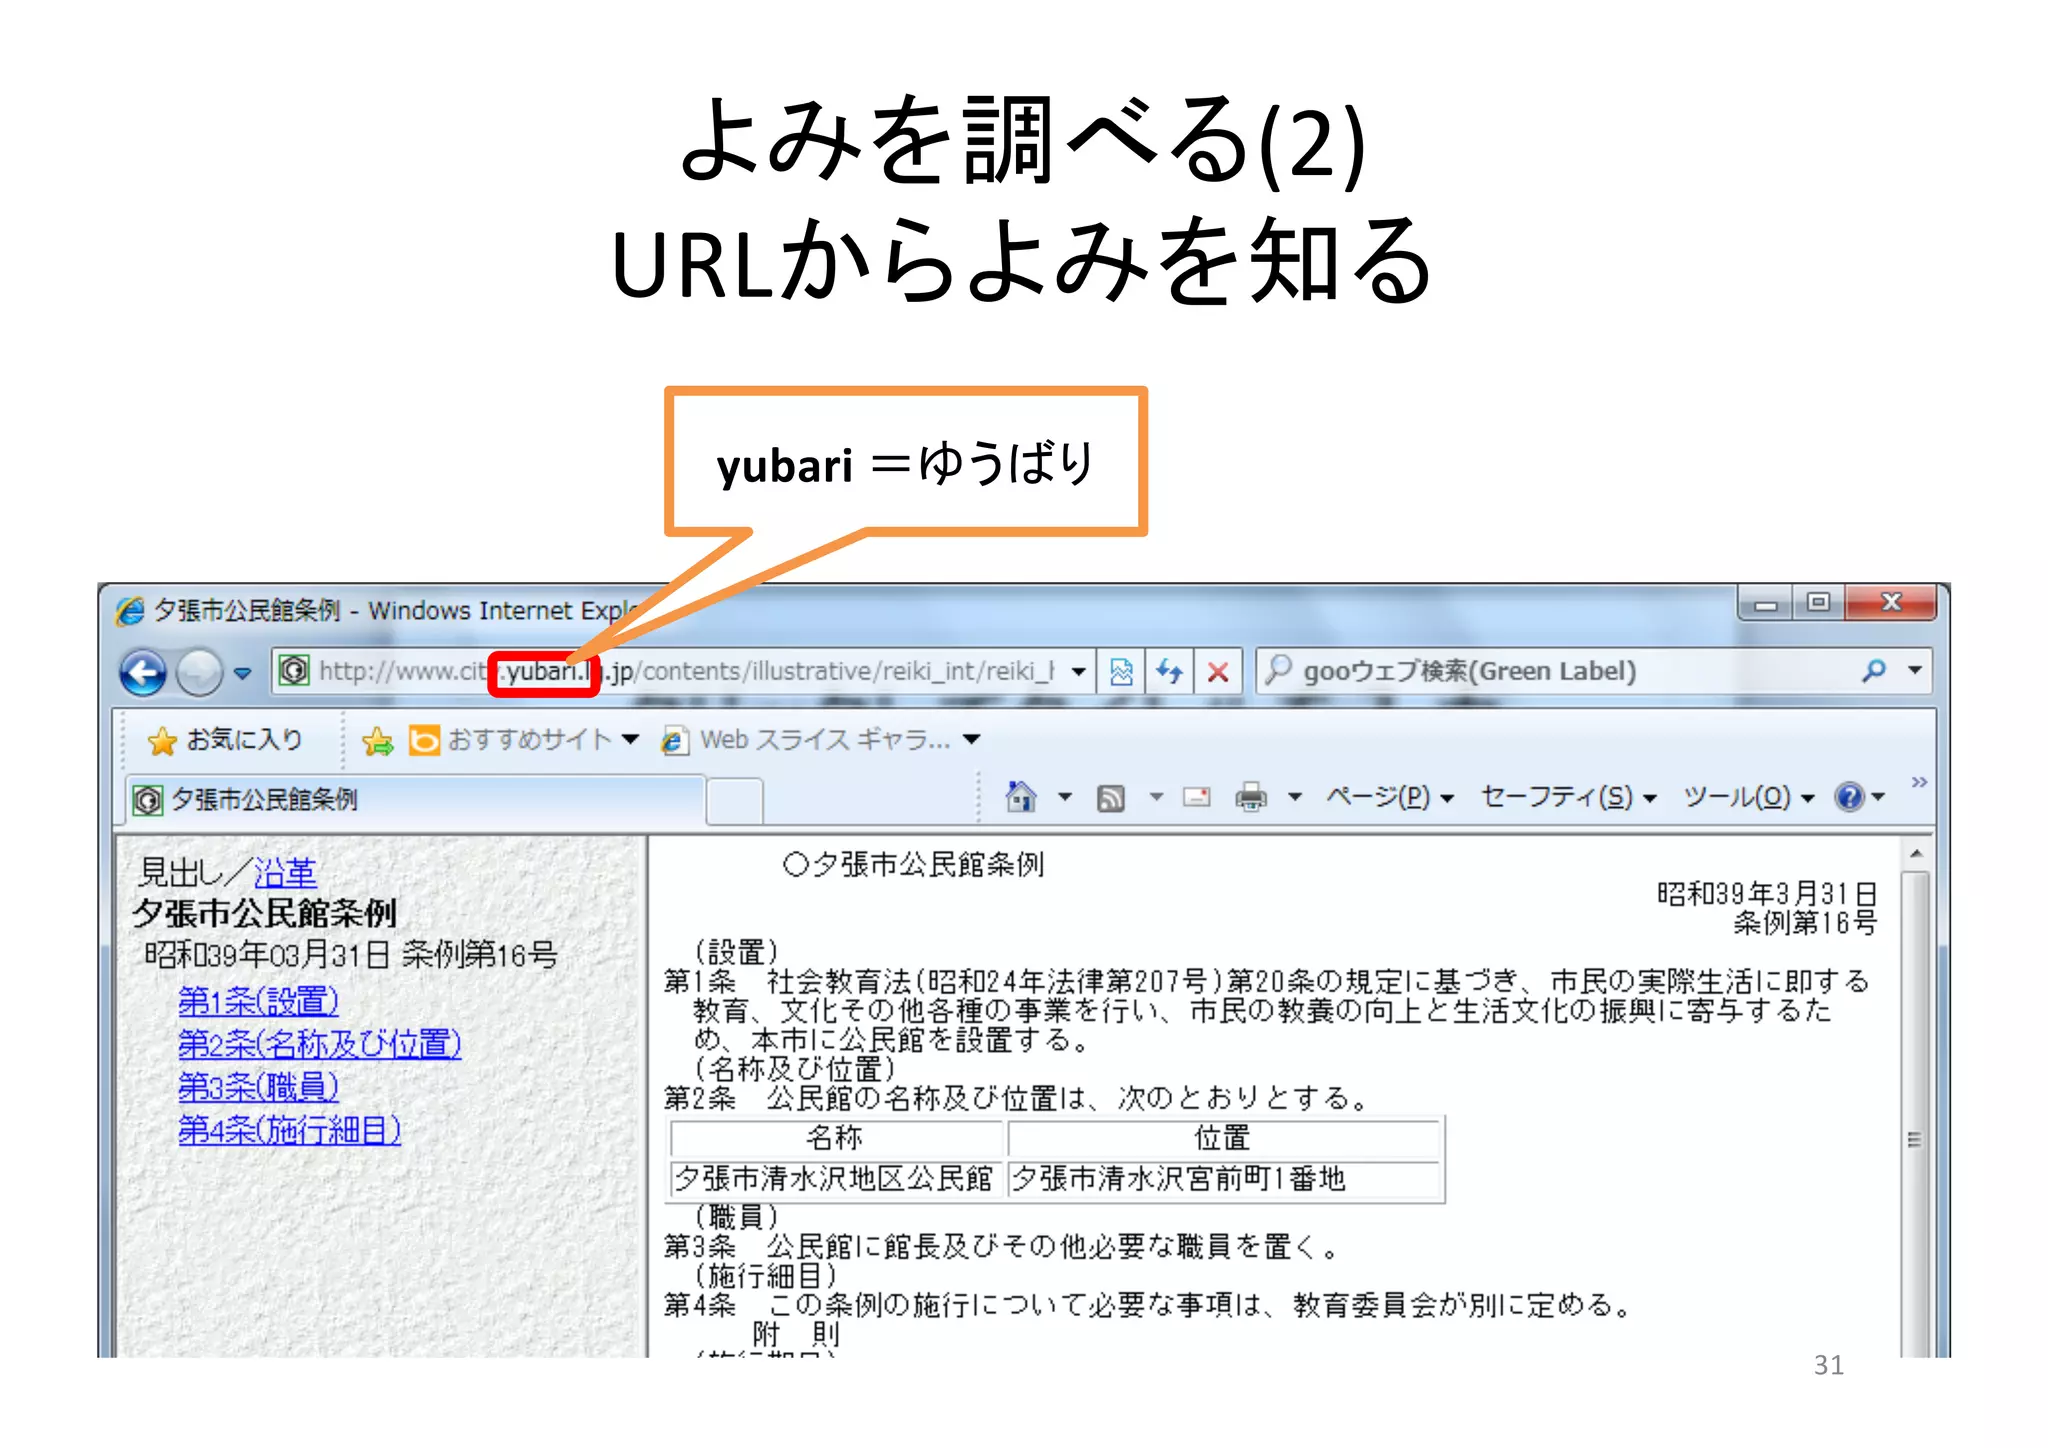
Task: Open the recent pages dropdown arrow
Action: (242, 673)
